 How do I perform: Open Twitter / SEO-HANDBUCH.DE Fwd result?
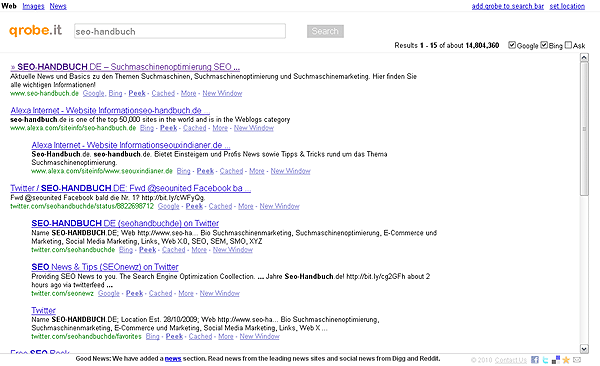coord(130,188)
